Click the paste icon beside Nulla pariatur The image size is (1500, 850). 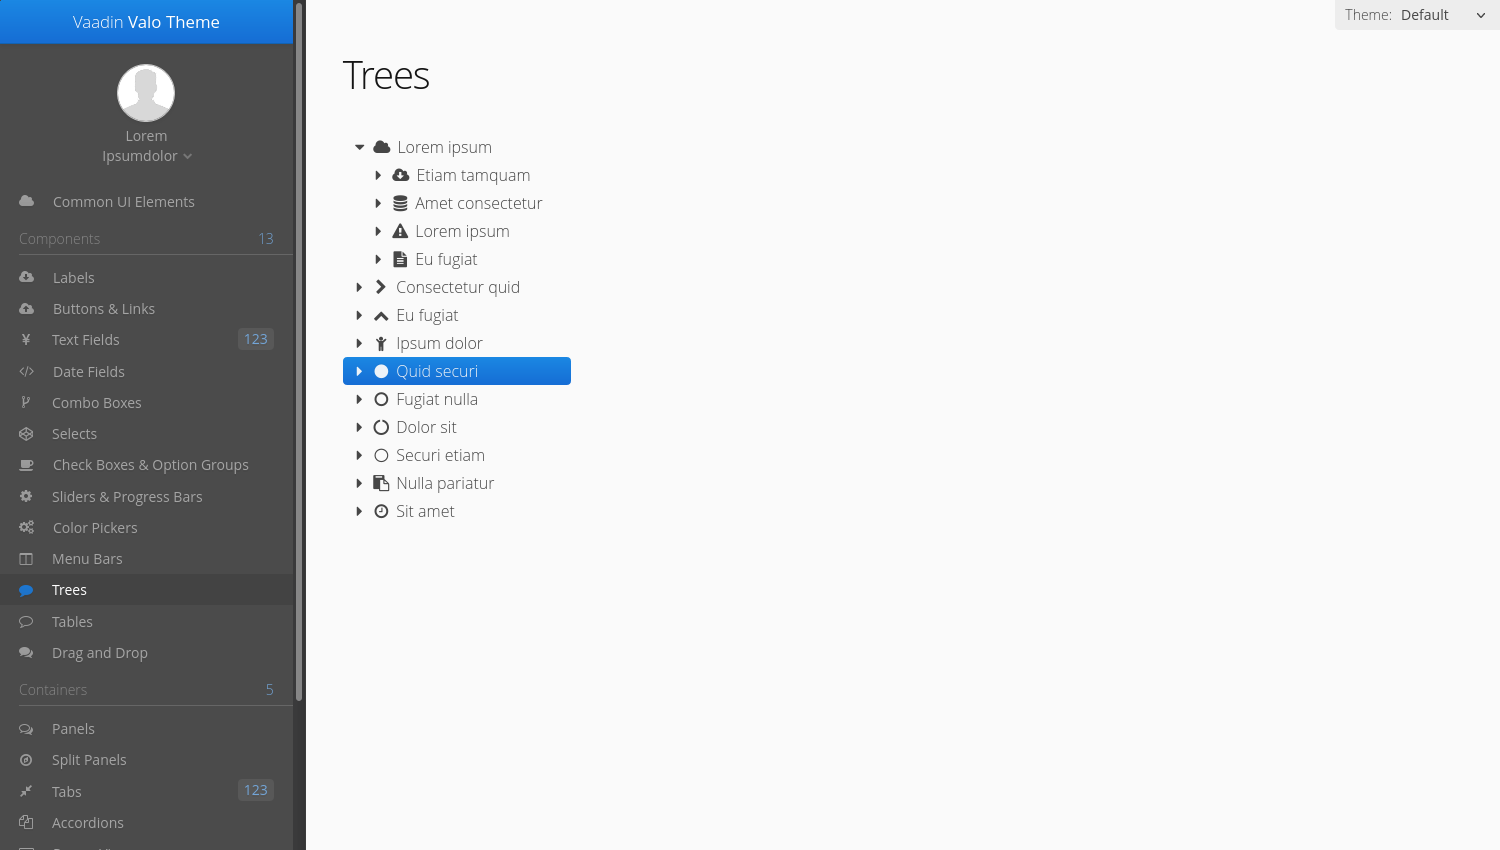pos(381,483)
